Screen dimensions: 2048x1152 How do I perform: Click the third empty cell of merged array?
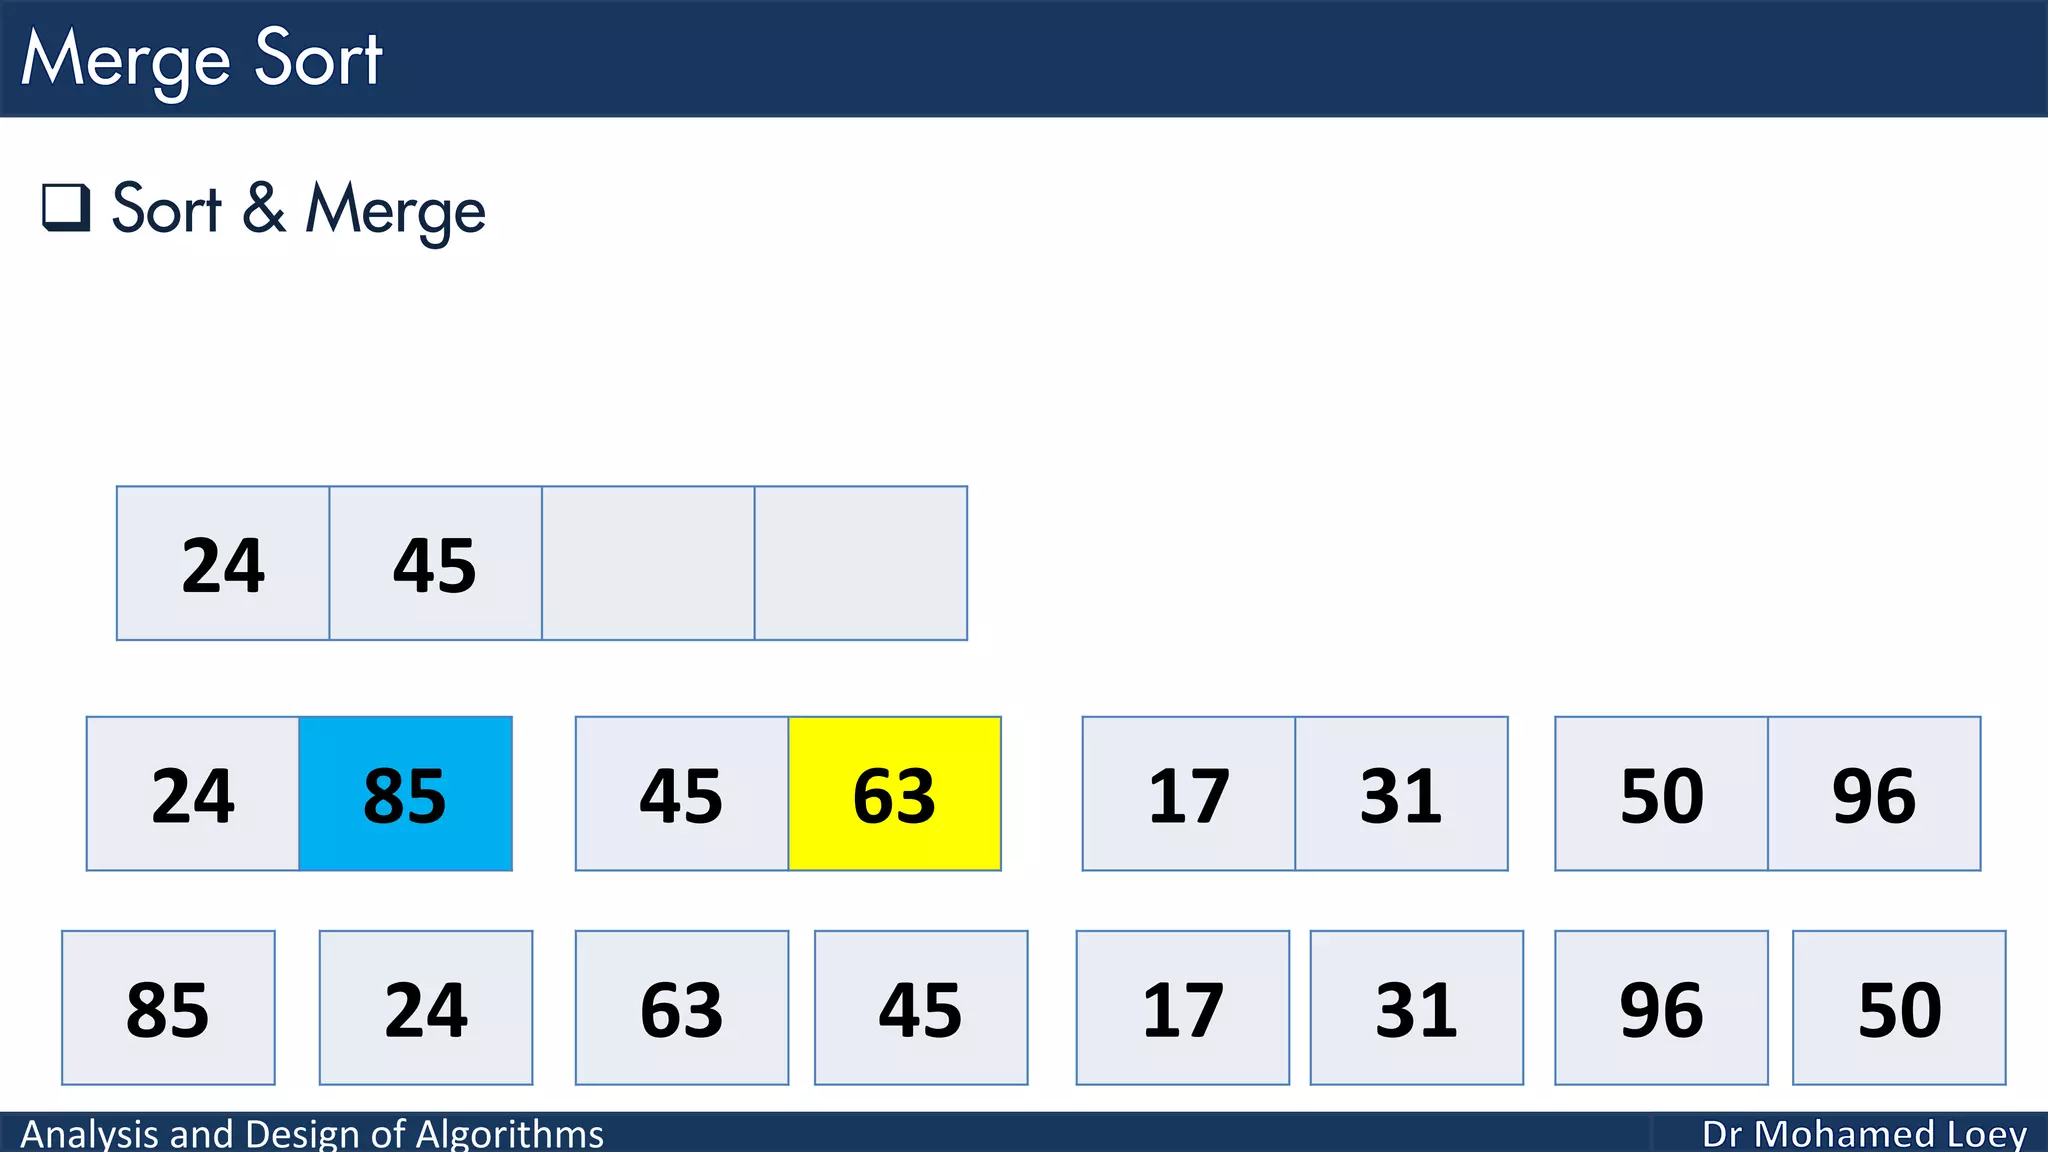click(648, 563)
